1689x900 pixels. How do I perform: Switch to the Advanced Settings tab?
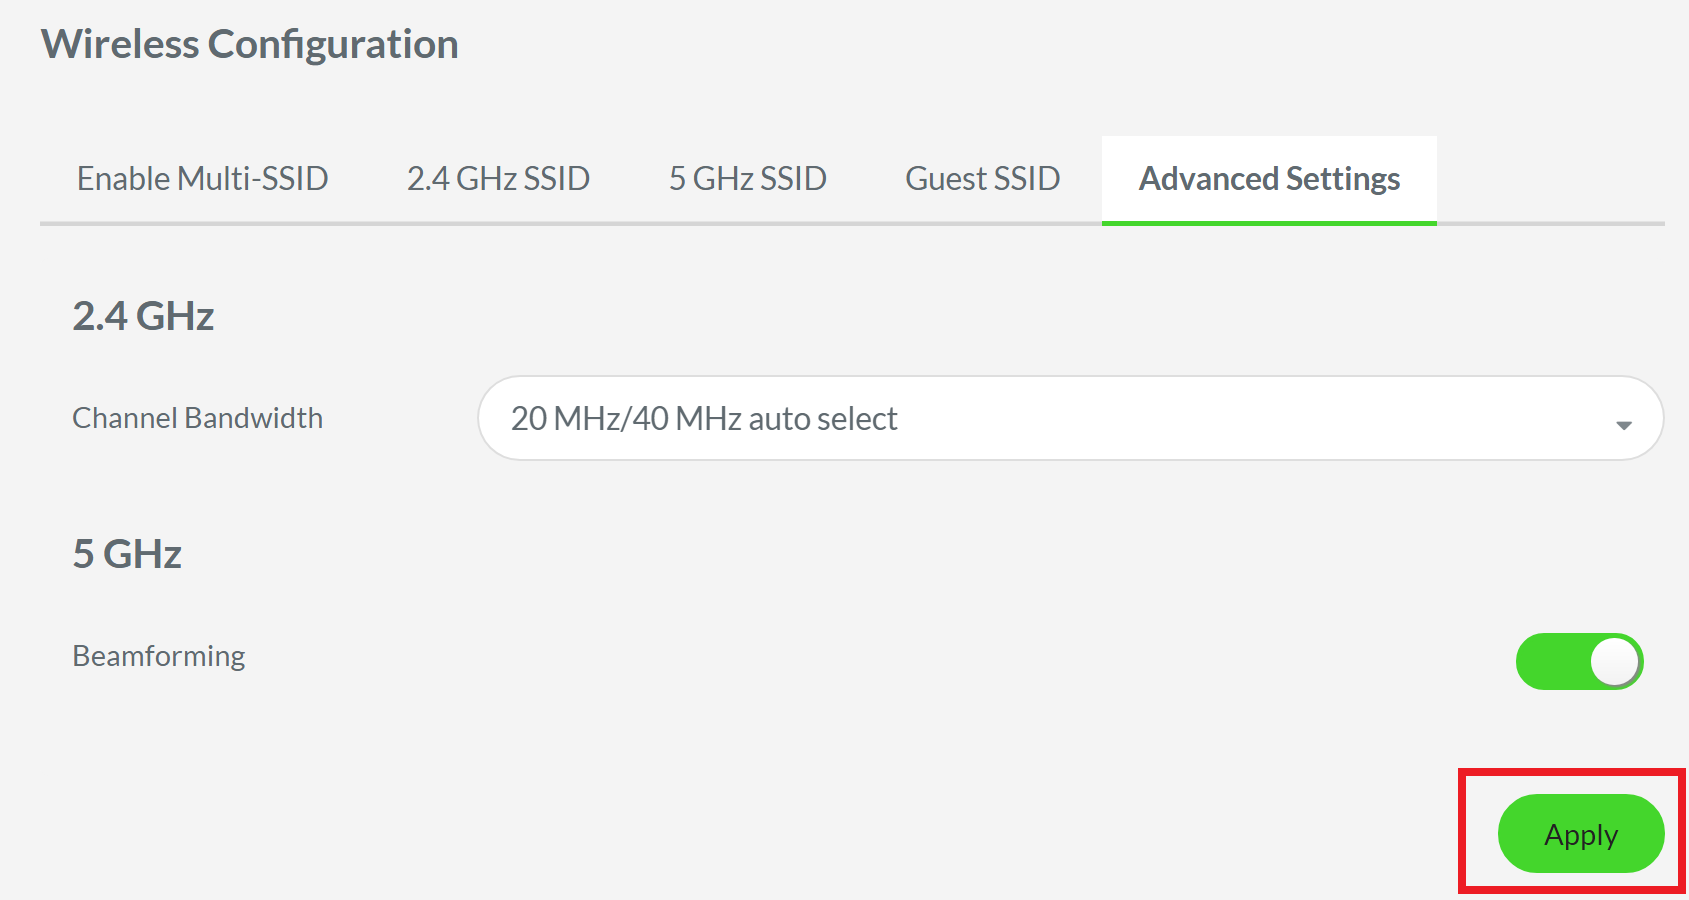click(x=1268, y=178)
